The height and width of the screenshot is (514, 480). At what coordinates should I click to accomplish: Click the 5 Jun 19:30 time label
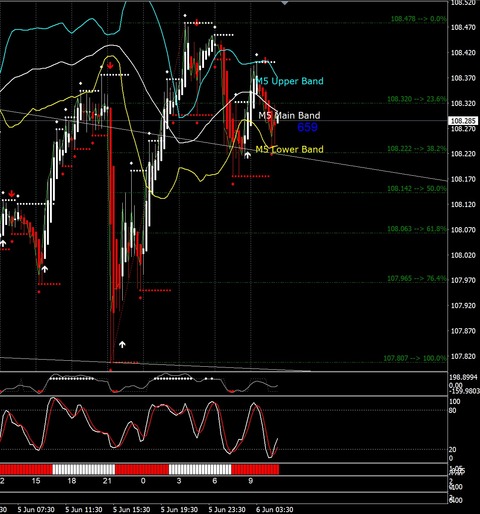[179, 510]
